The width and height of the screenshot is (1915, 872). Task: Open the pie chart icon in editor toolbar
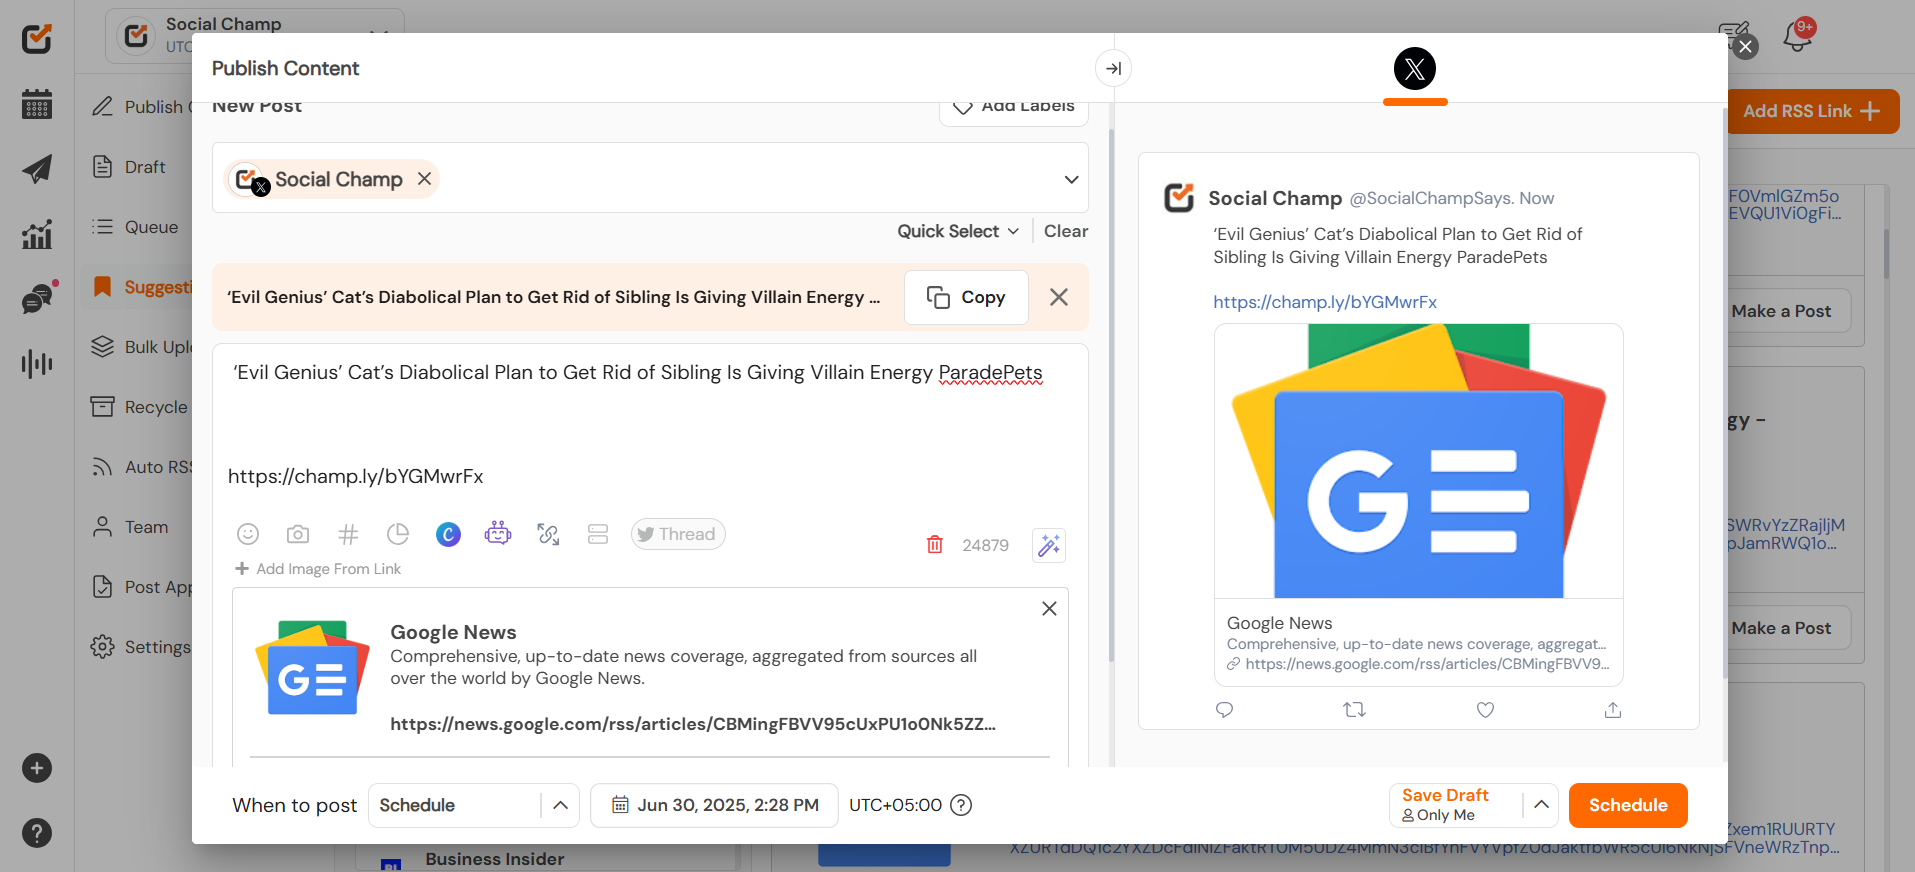(398, 534)
